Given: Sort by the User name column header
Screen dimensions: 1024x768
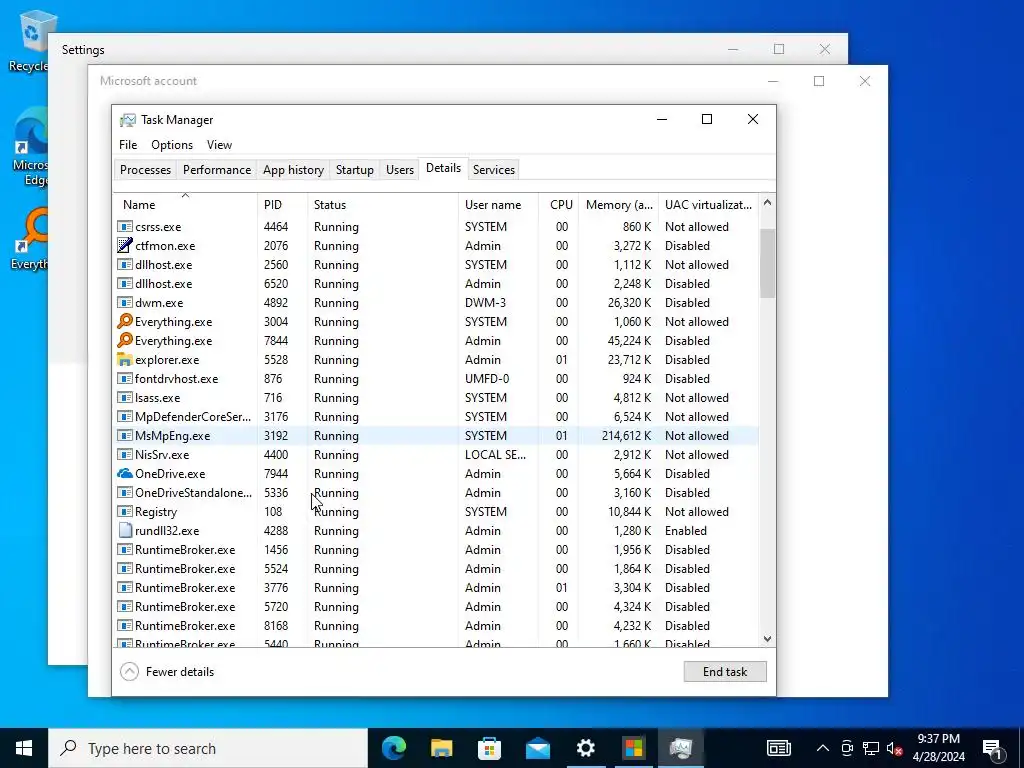Looking at the screenshot, I should tap(498, 204).
